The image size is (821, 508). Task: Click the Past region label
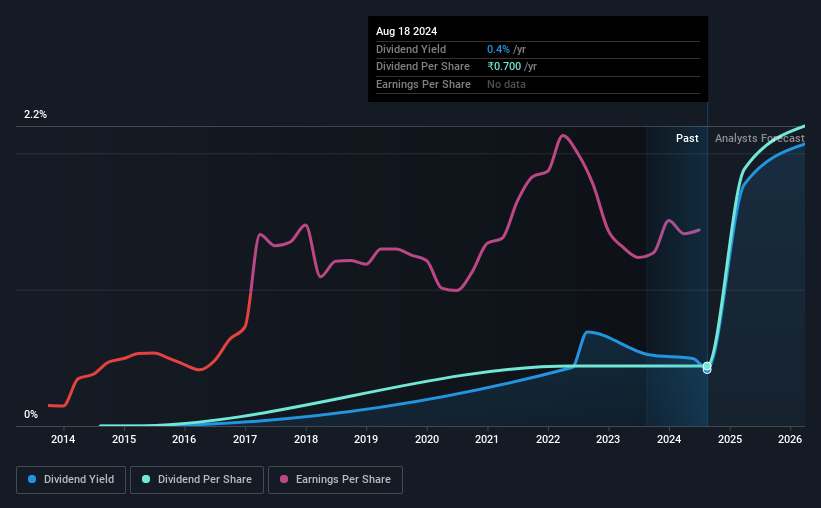click(x=687, y=138)
